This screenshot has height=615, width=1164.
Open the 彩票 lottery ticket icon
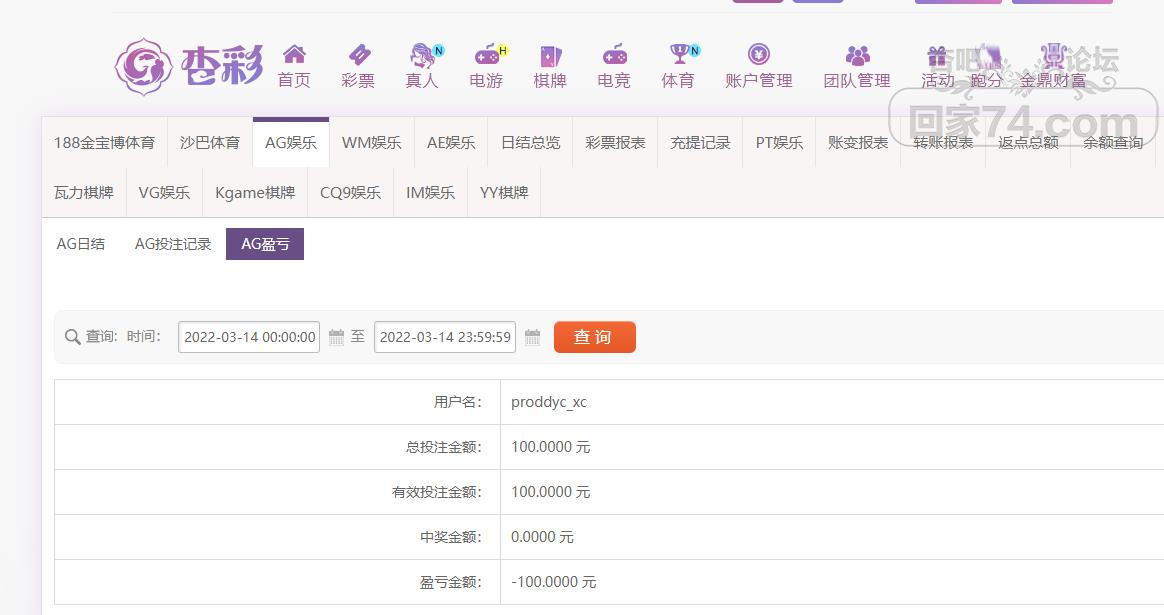359,54
